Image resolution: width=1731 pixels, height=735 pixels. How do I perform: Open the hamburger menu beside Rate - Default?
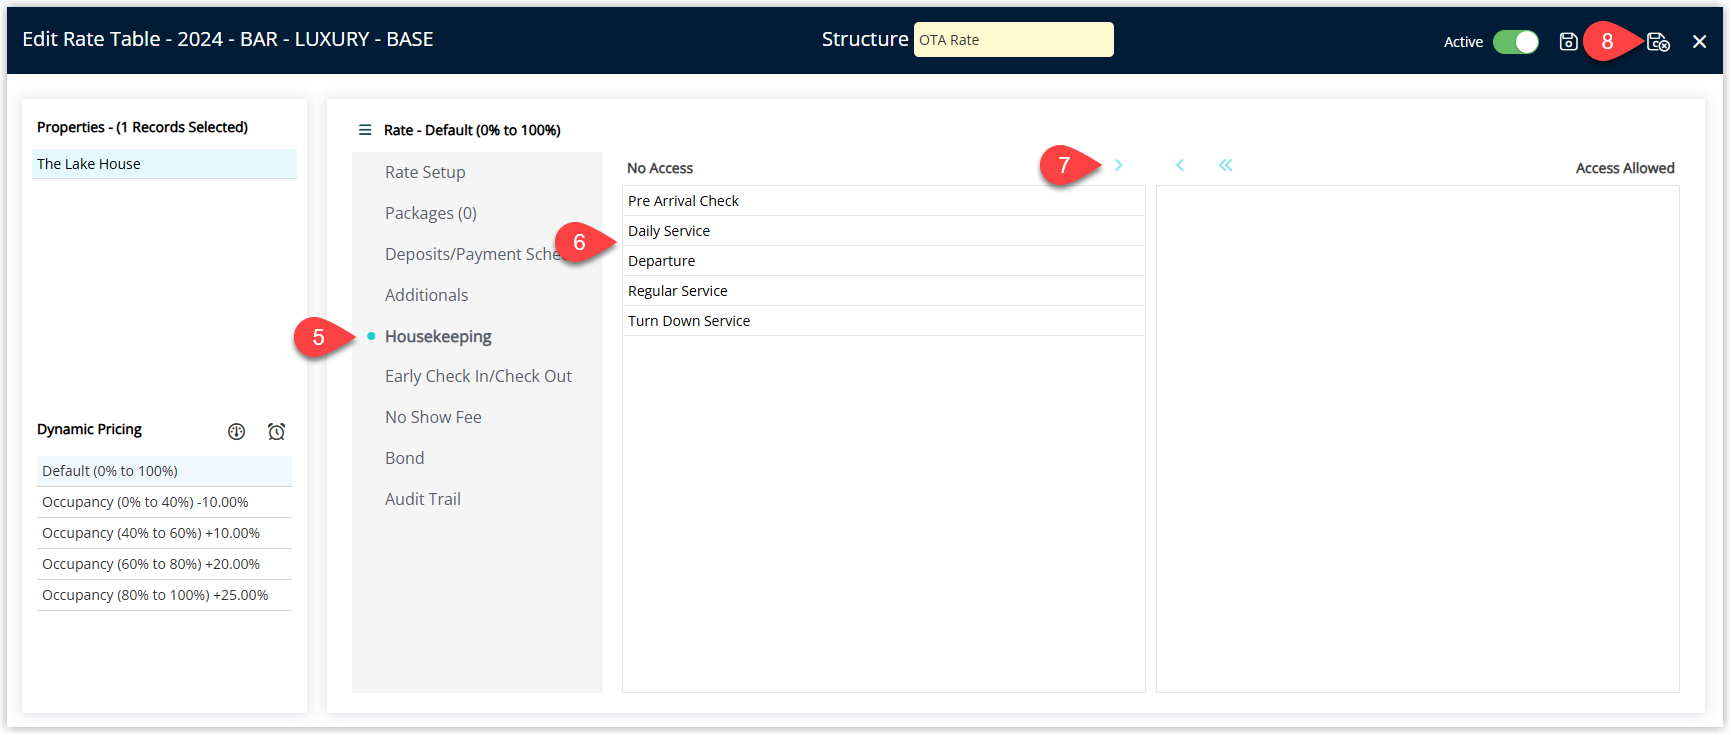point(365,130)
